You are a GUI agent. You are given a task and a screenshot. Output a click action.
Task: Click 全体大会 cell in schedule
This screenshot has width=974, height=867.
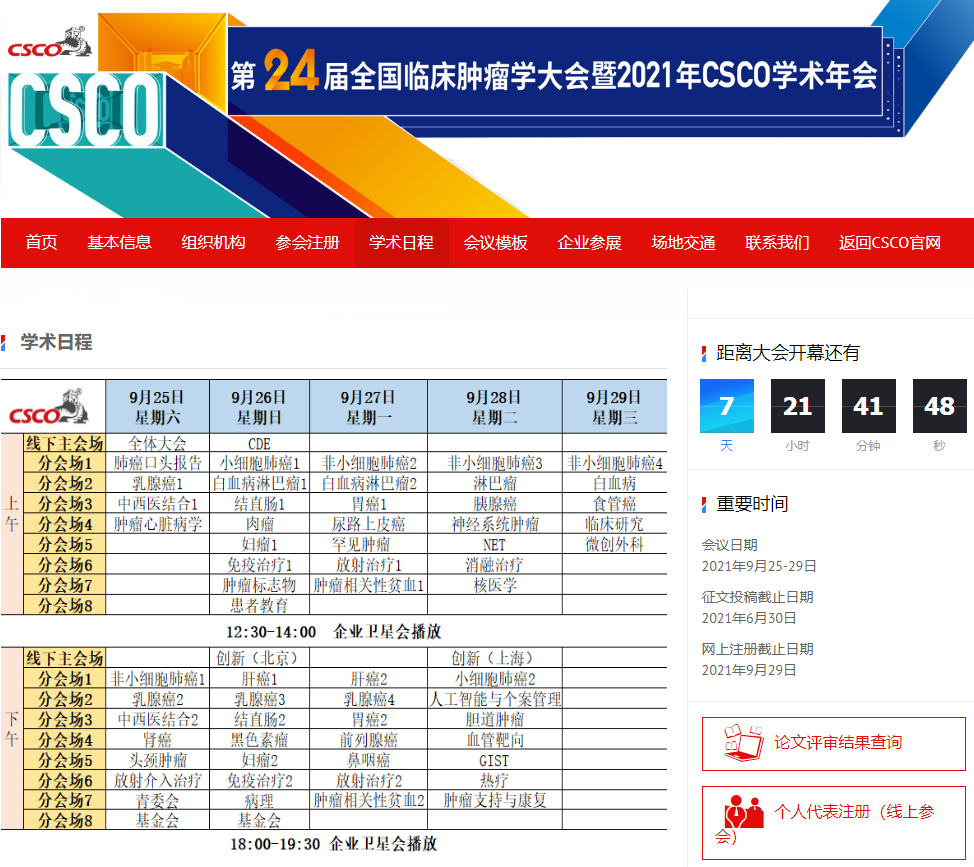coord(157,443)
